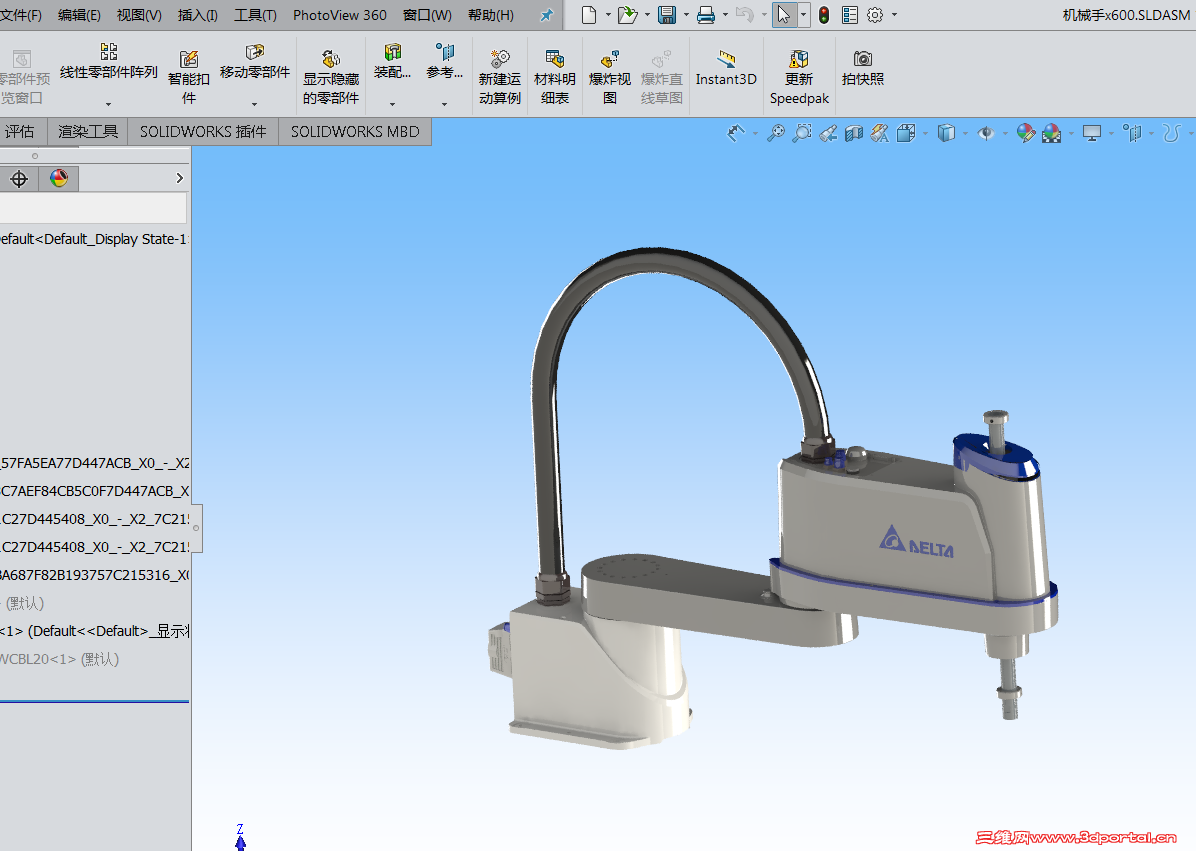Viewport: 1196px width, 851px height.
Task: Open the DisplayManager color ball tab
Action: pos(59,178)
